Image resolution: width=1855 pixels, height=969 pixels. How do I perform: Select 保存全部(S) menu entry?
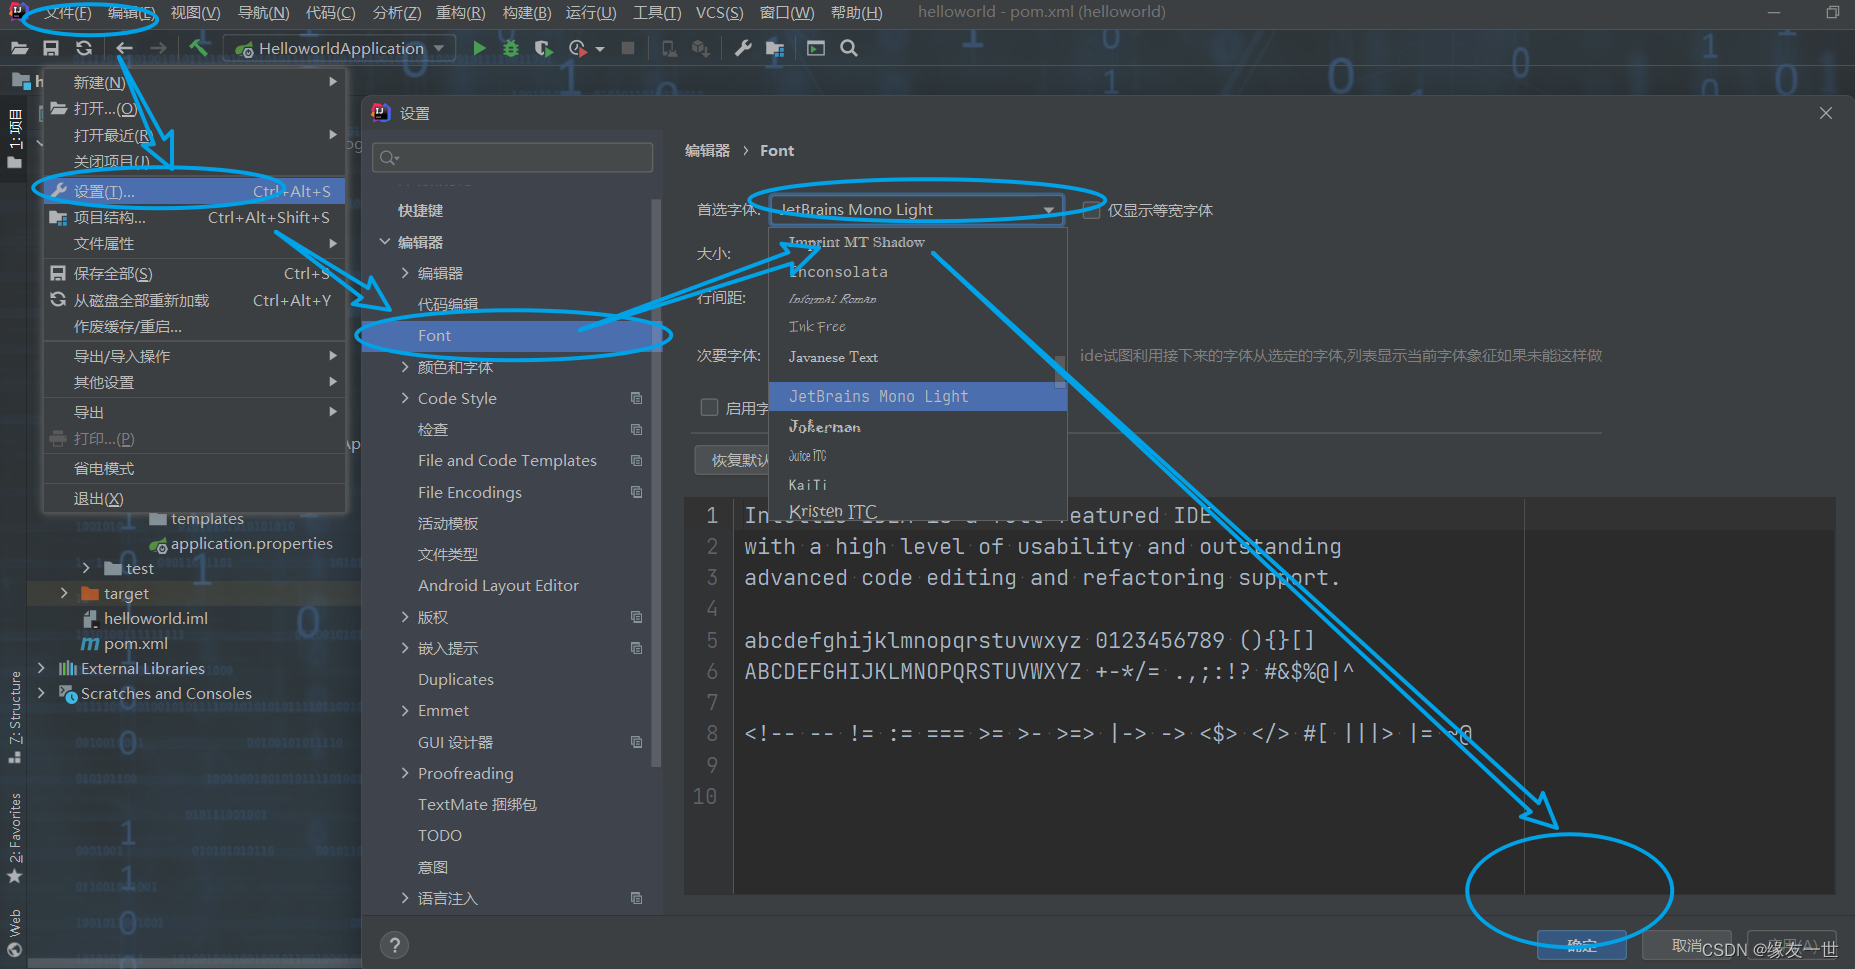pyautogui.click(x=195, y=273)
